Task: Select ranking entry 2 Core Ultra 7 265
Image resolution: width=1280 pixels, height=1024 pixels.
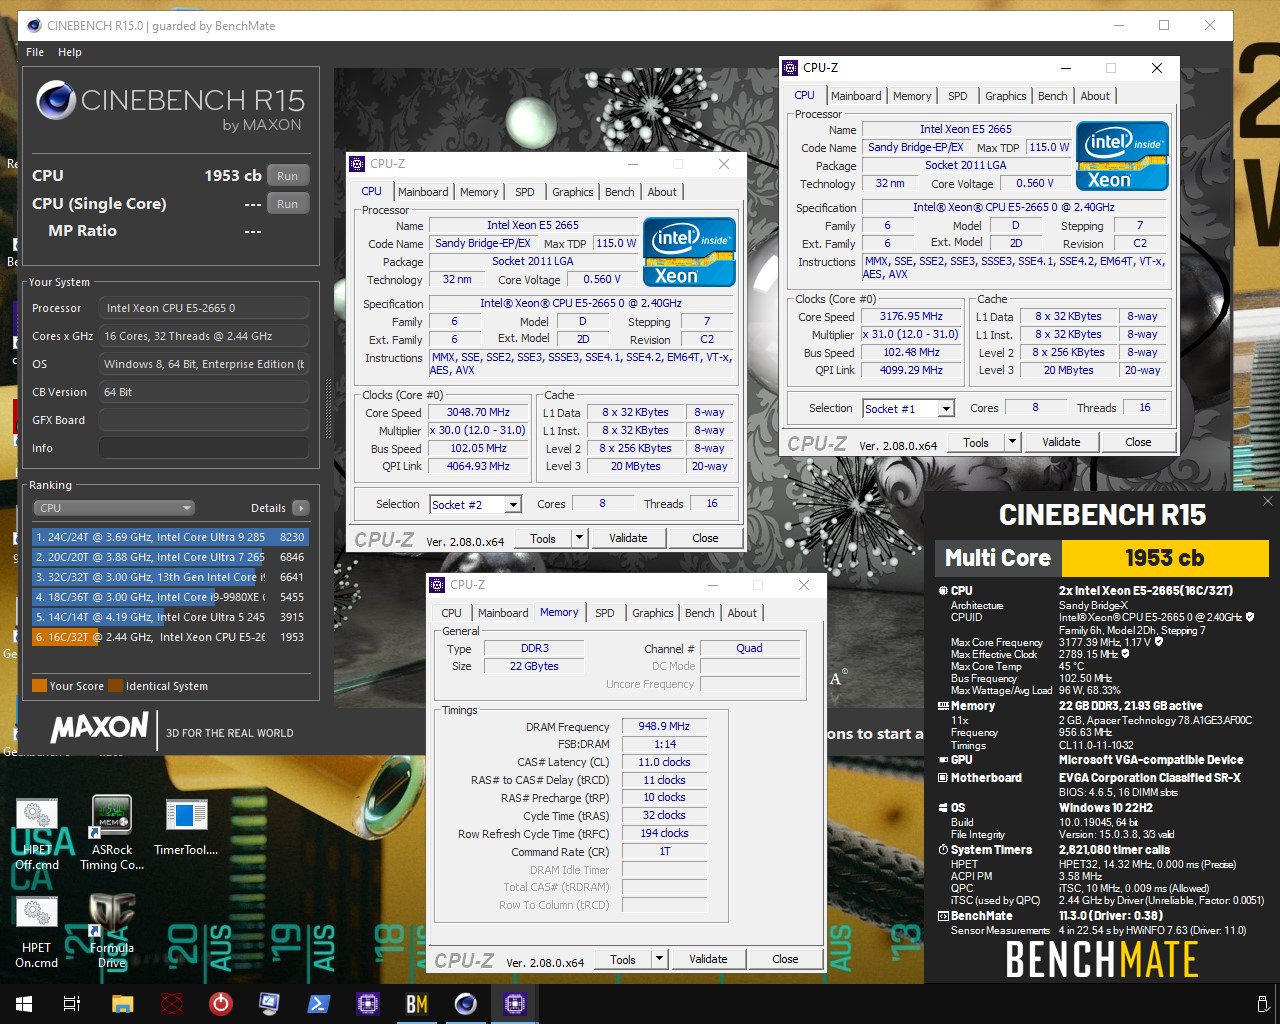Action: tap(170, 557)
